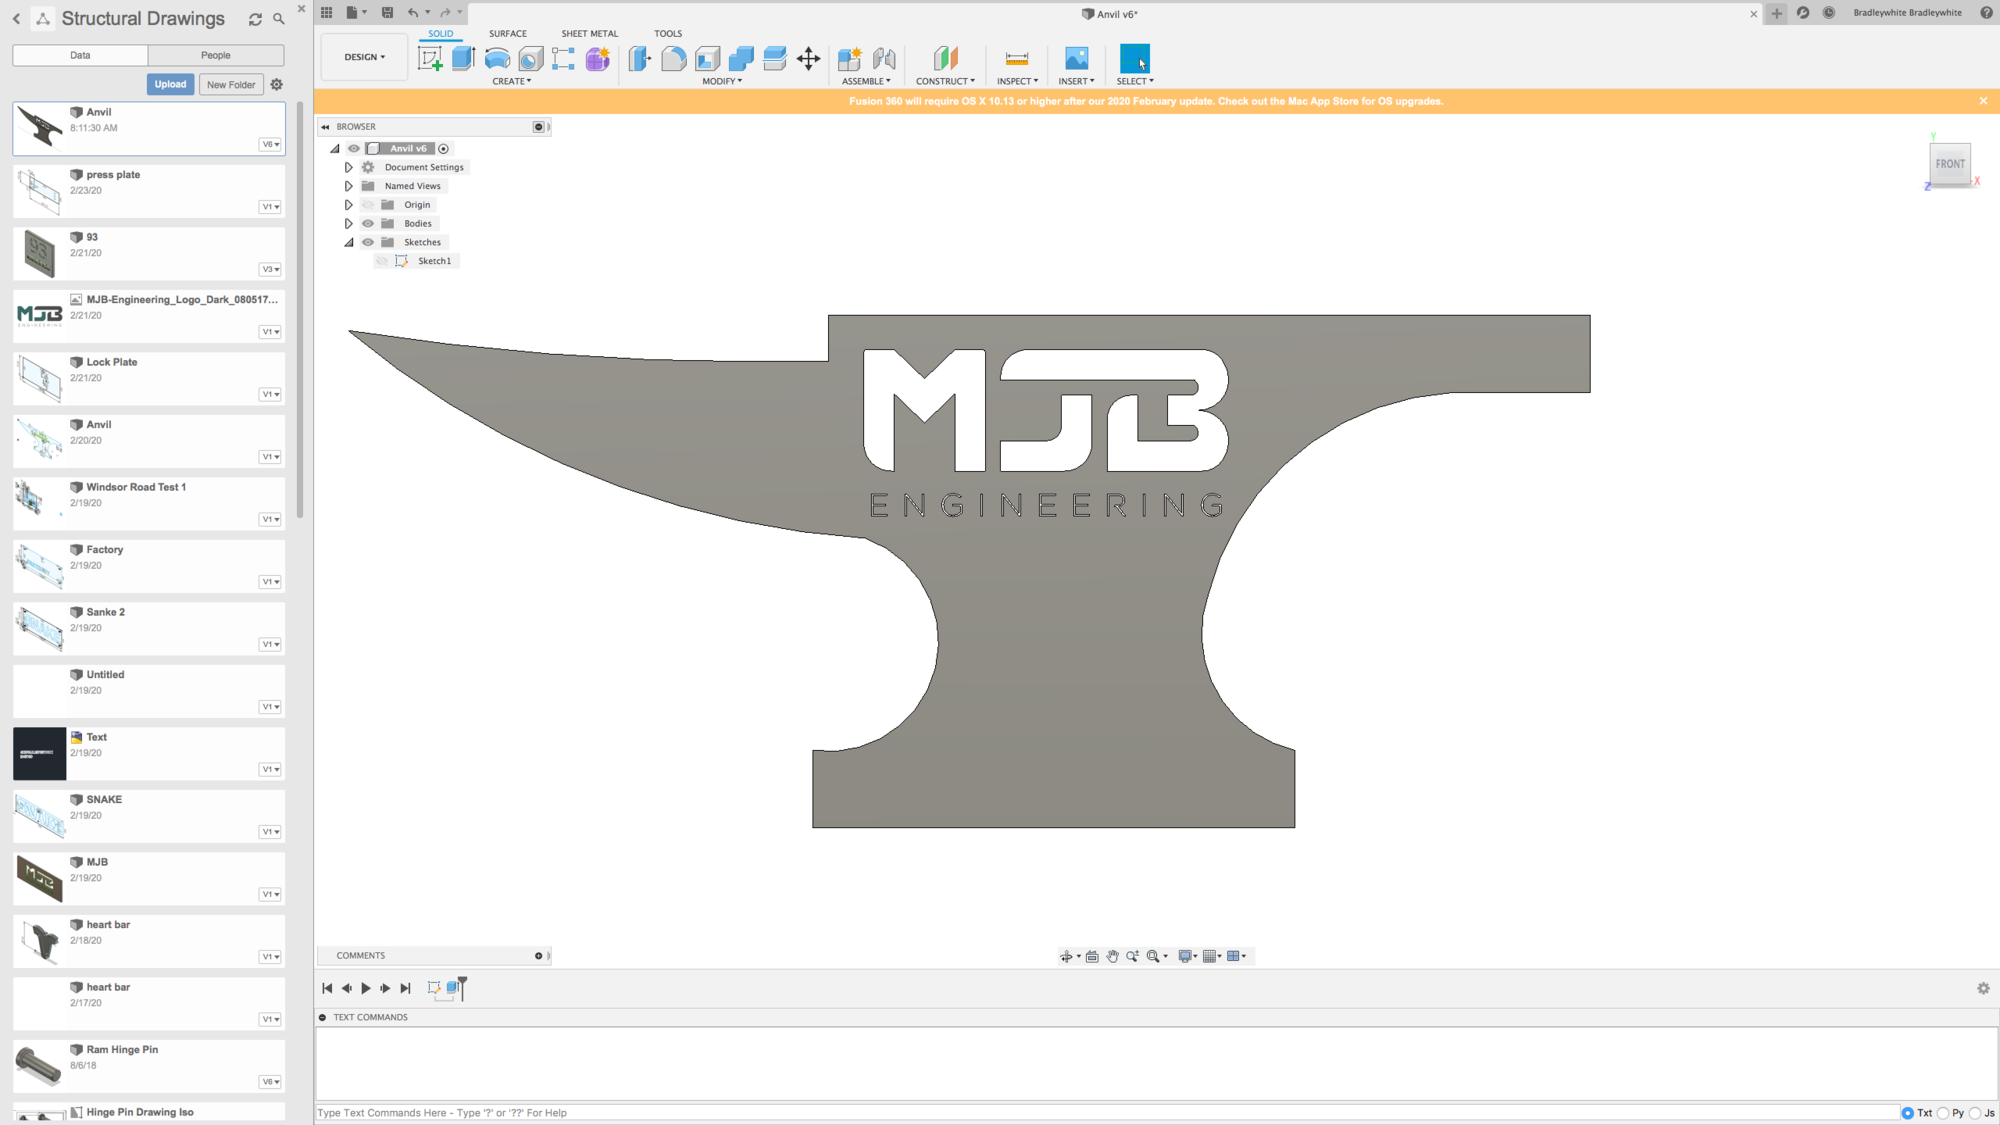The image size is (2000, 1125).
Task: Click the New Folder button
Action: pos(231,84)
